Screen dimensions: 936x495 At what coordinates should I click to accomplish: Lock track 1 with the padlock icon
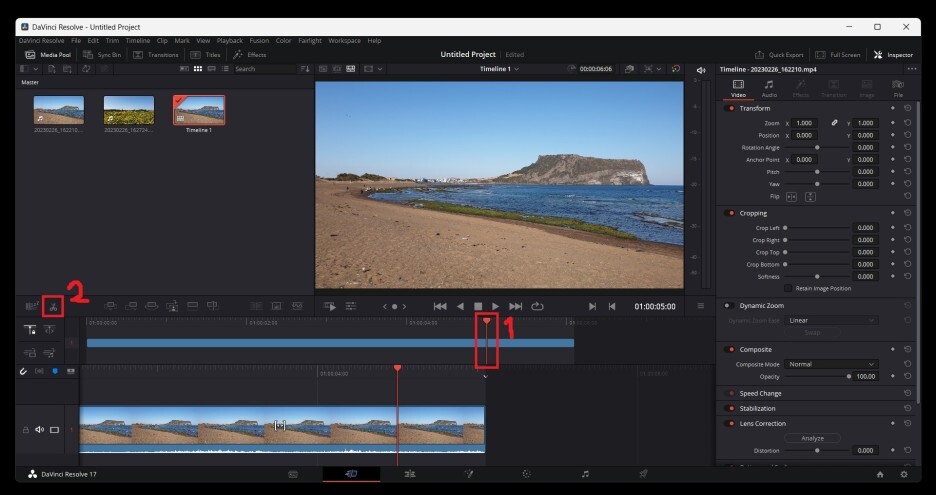coord(26,430)
